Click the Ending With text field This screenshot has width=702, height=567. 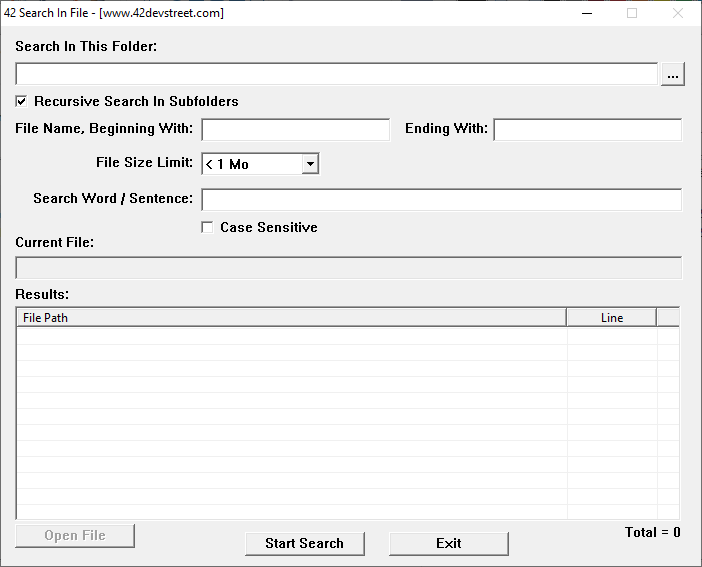[x=587, y=130]
